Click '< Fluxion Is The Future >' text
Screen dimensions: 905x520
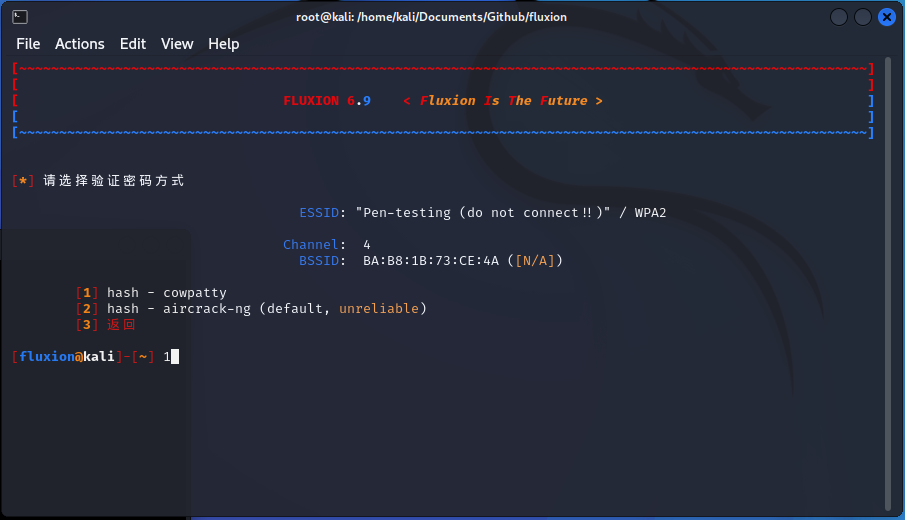[503, 100]
